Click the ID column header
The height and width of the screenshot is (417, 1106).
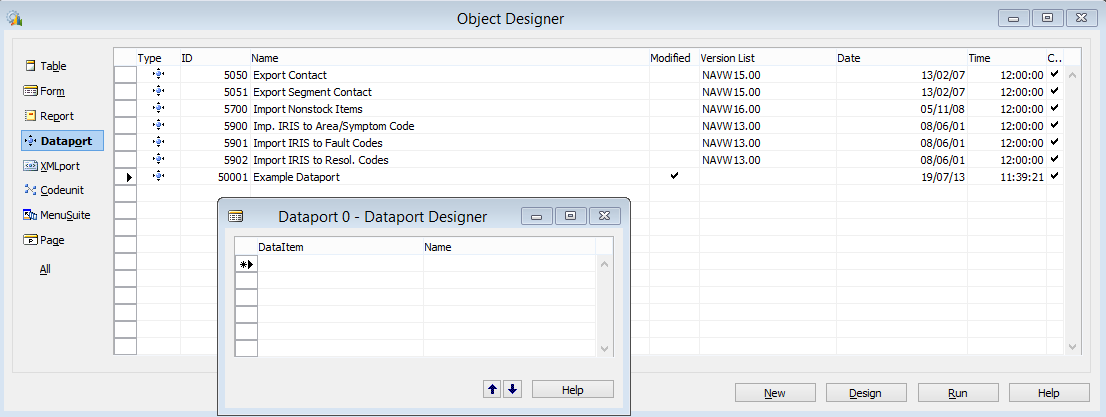215,58
